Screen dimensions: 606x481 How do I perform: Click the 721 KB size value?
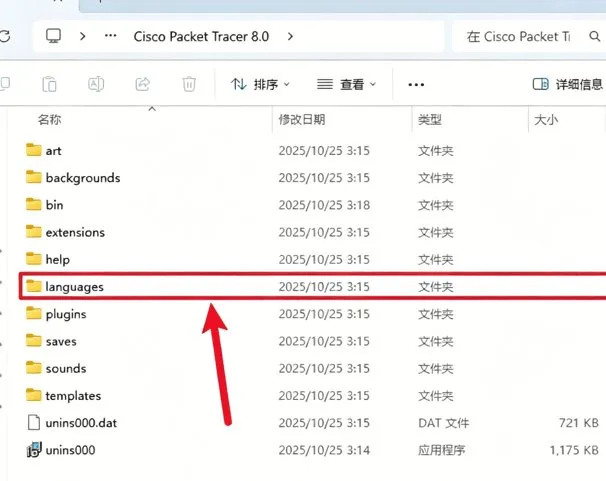point(579,423)
